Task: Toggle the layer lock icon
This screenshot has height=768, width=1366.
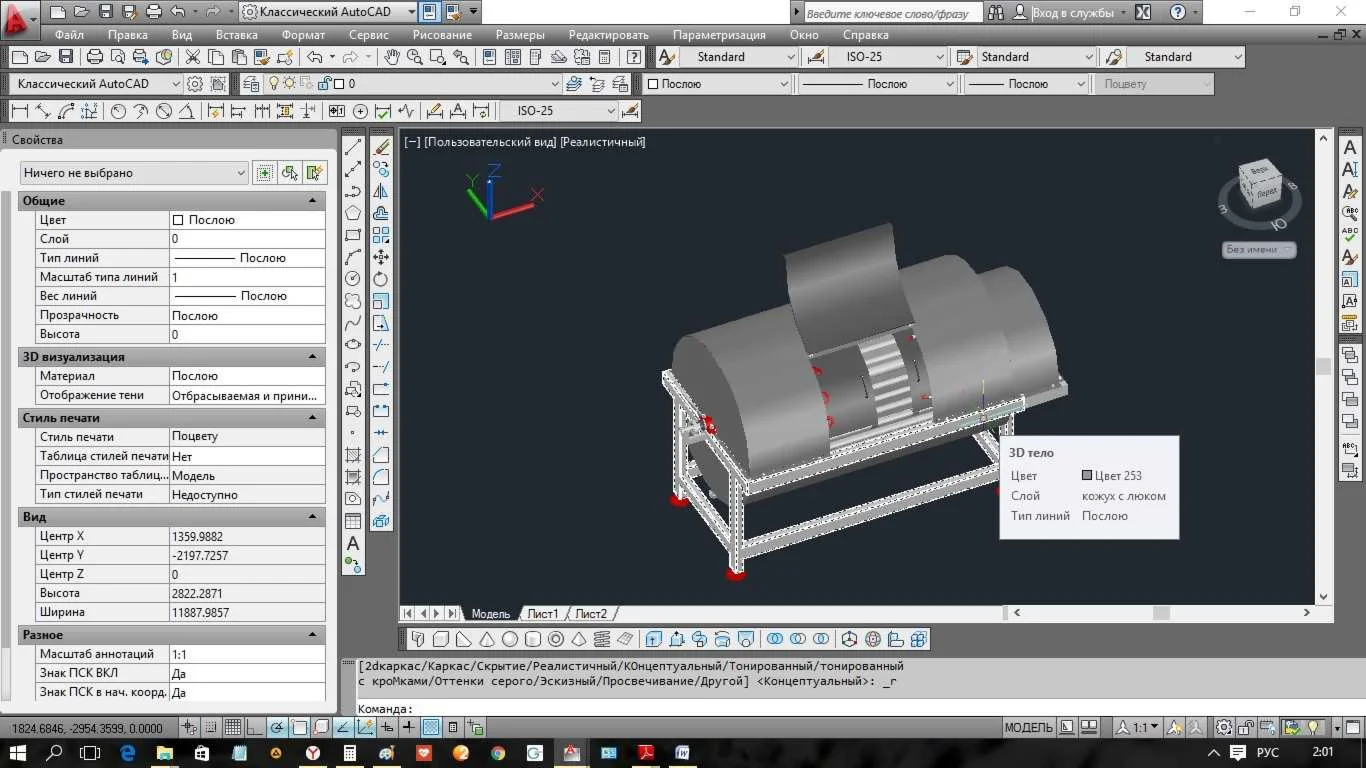Action: pos(322,84)
